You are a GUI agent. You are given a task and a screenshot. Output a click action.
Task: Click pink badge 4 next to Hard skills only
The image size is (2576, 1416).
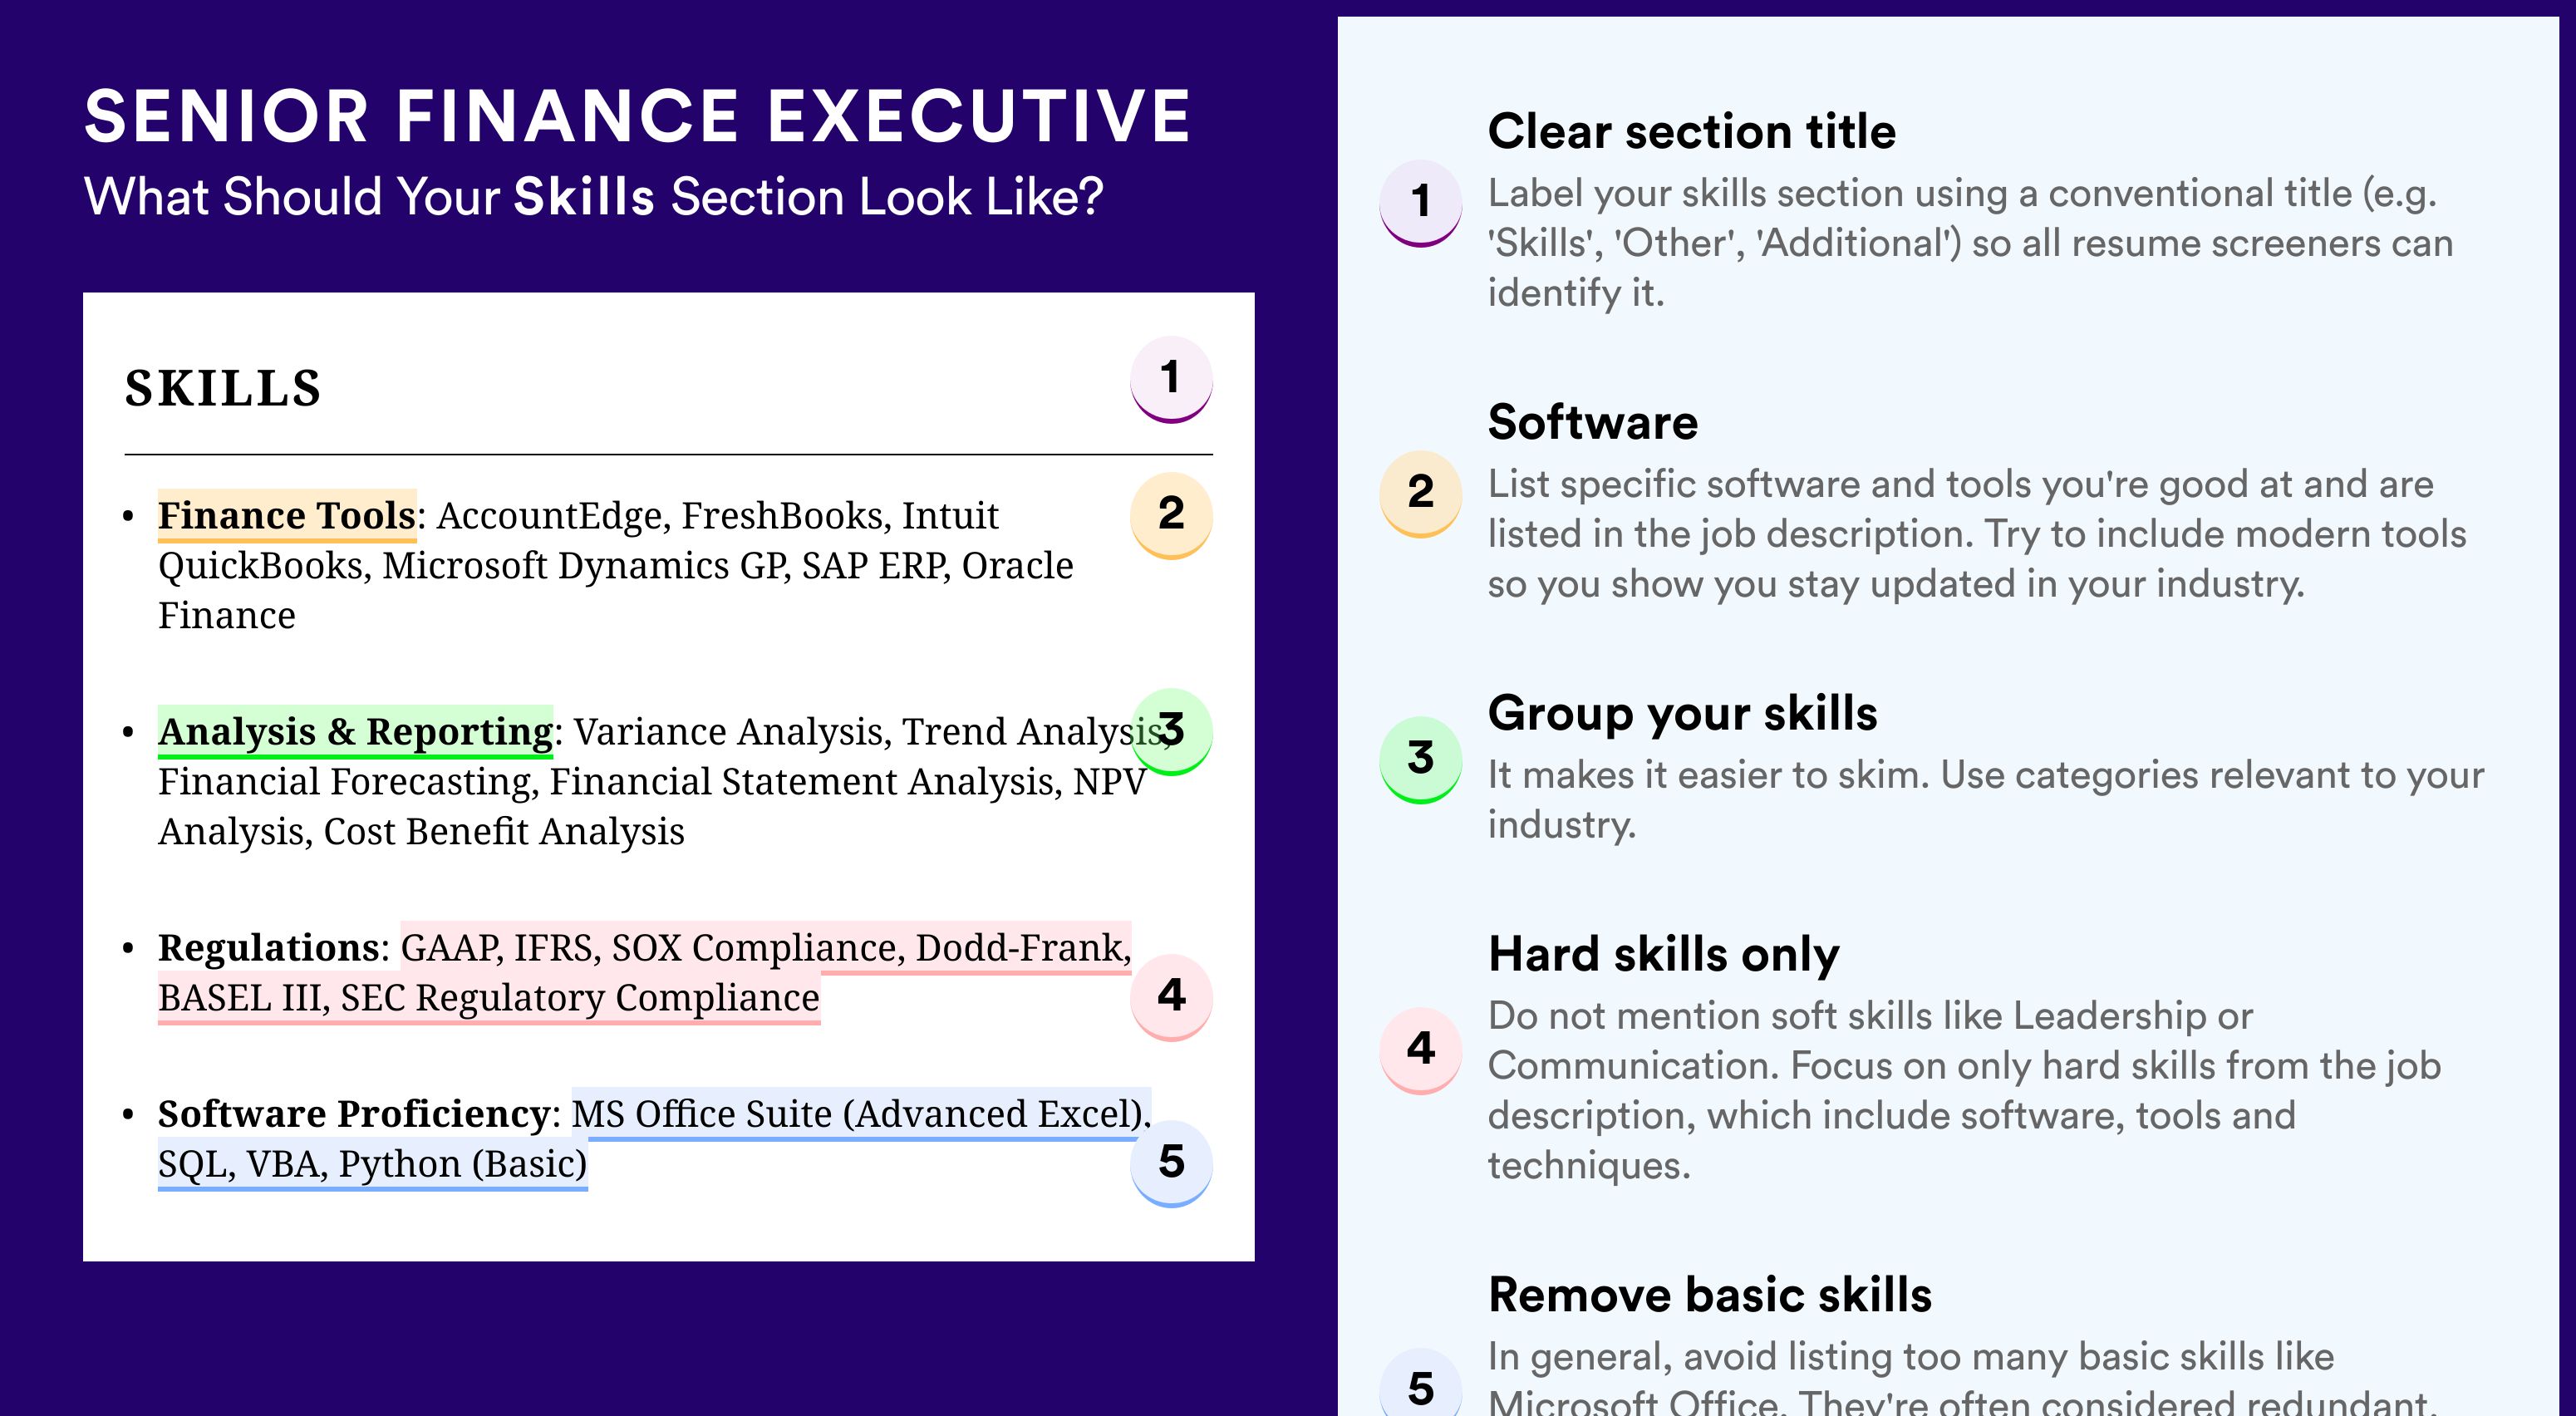(x=1421, y=1050)
